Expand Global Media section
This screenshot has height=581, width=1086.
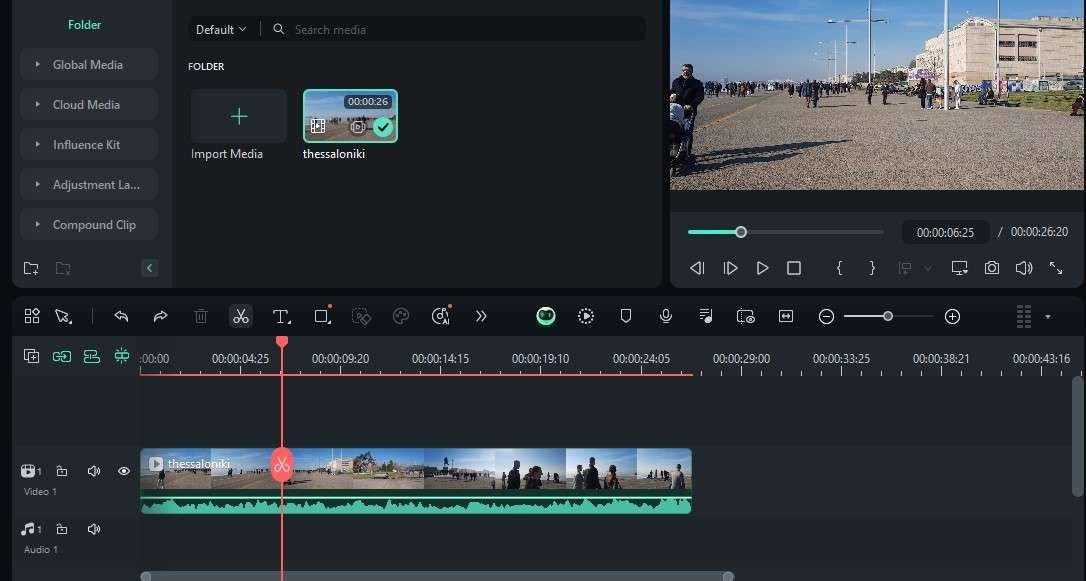(89, 64)
